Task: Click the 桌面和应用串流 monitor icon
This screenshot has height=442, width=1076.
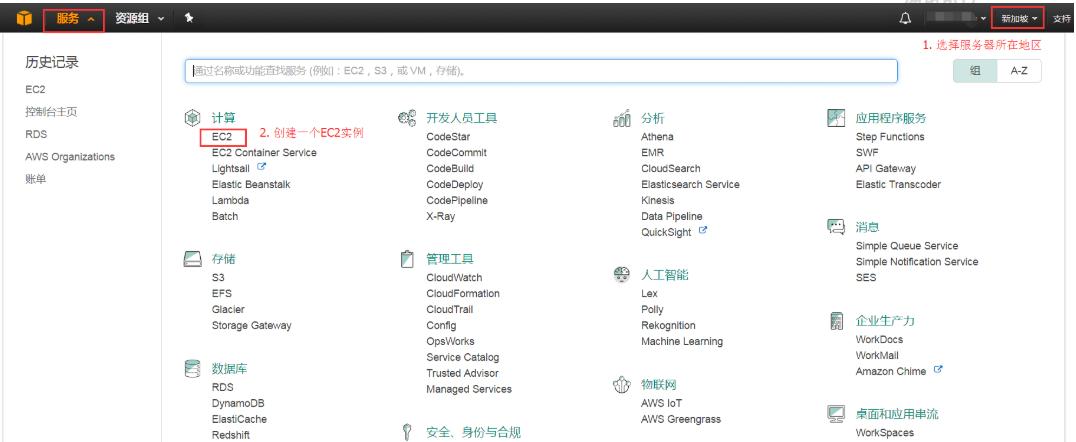Action: (x=836, y=414)
